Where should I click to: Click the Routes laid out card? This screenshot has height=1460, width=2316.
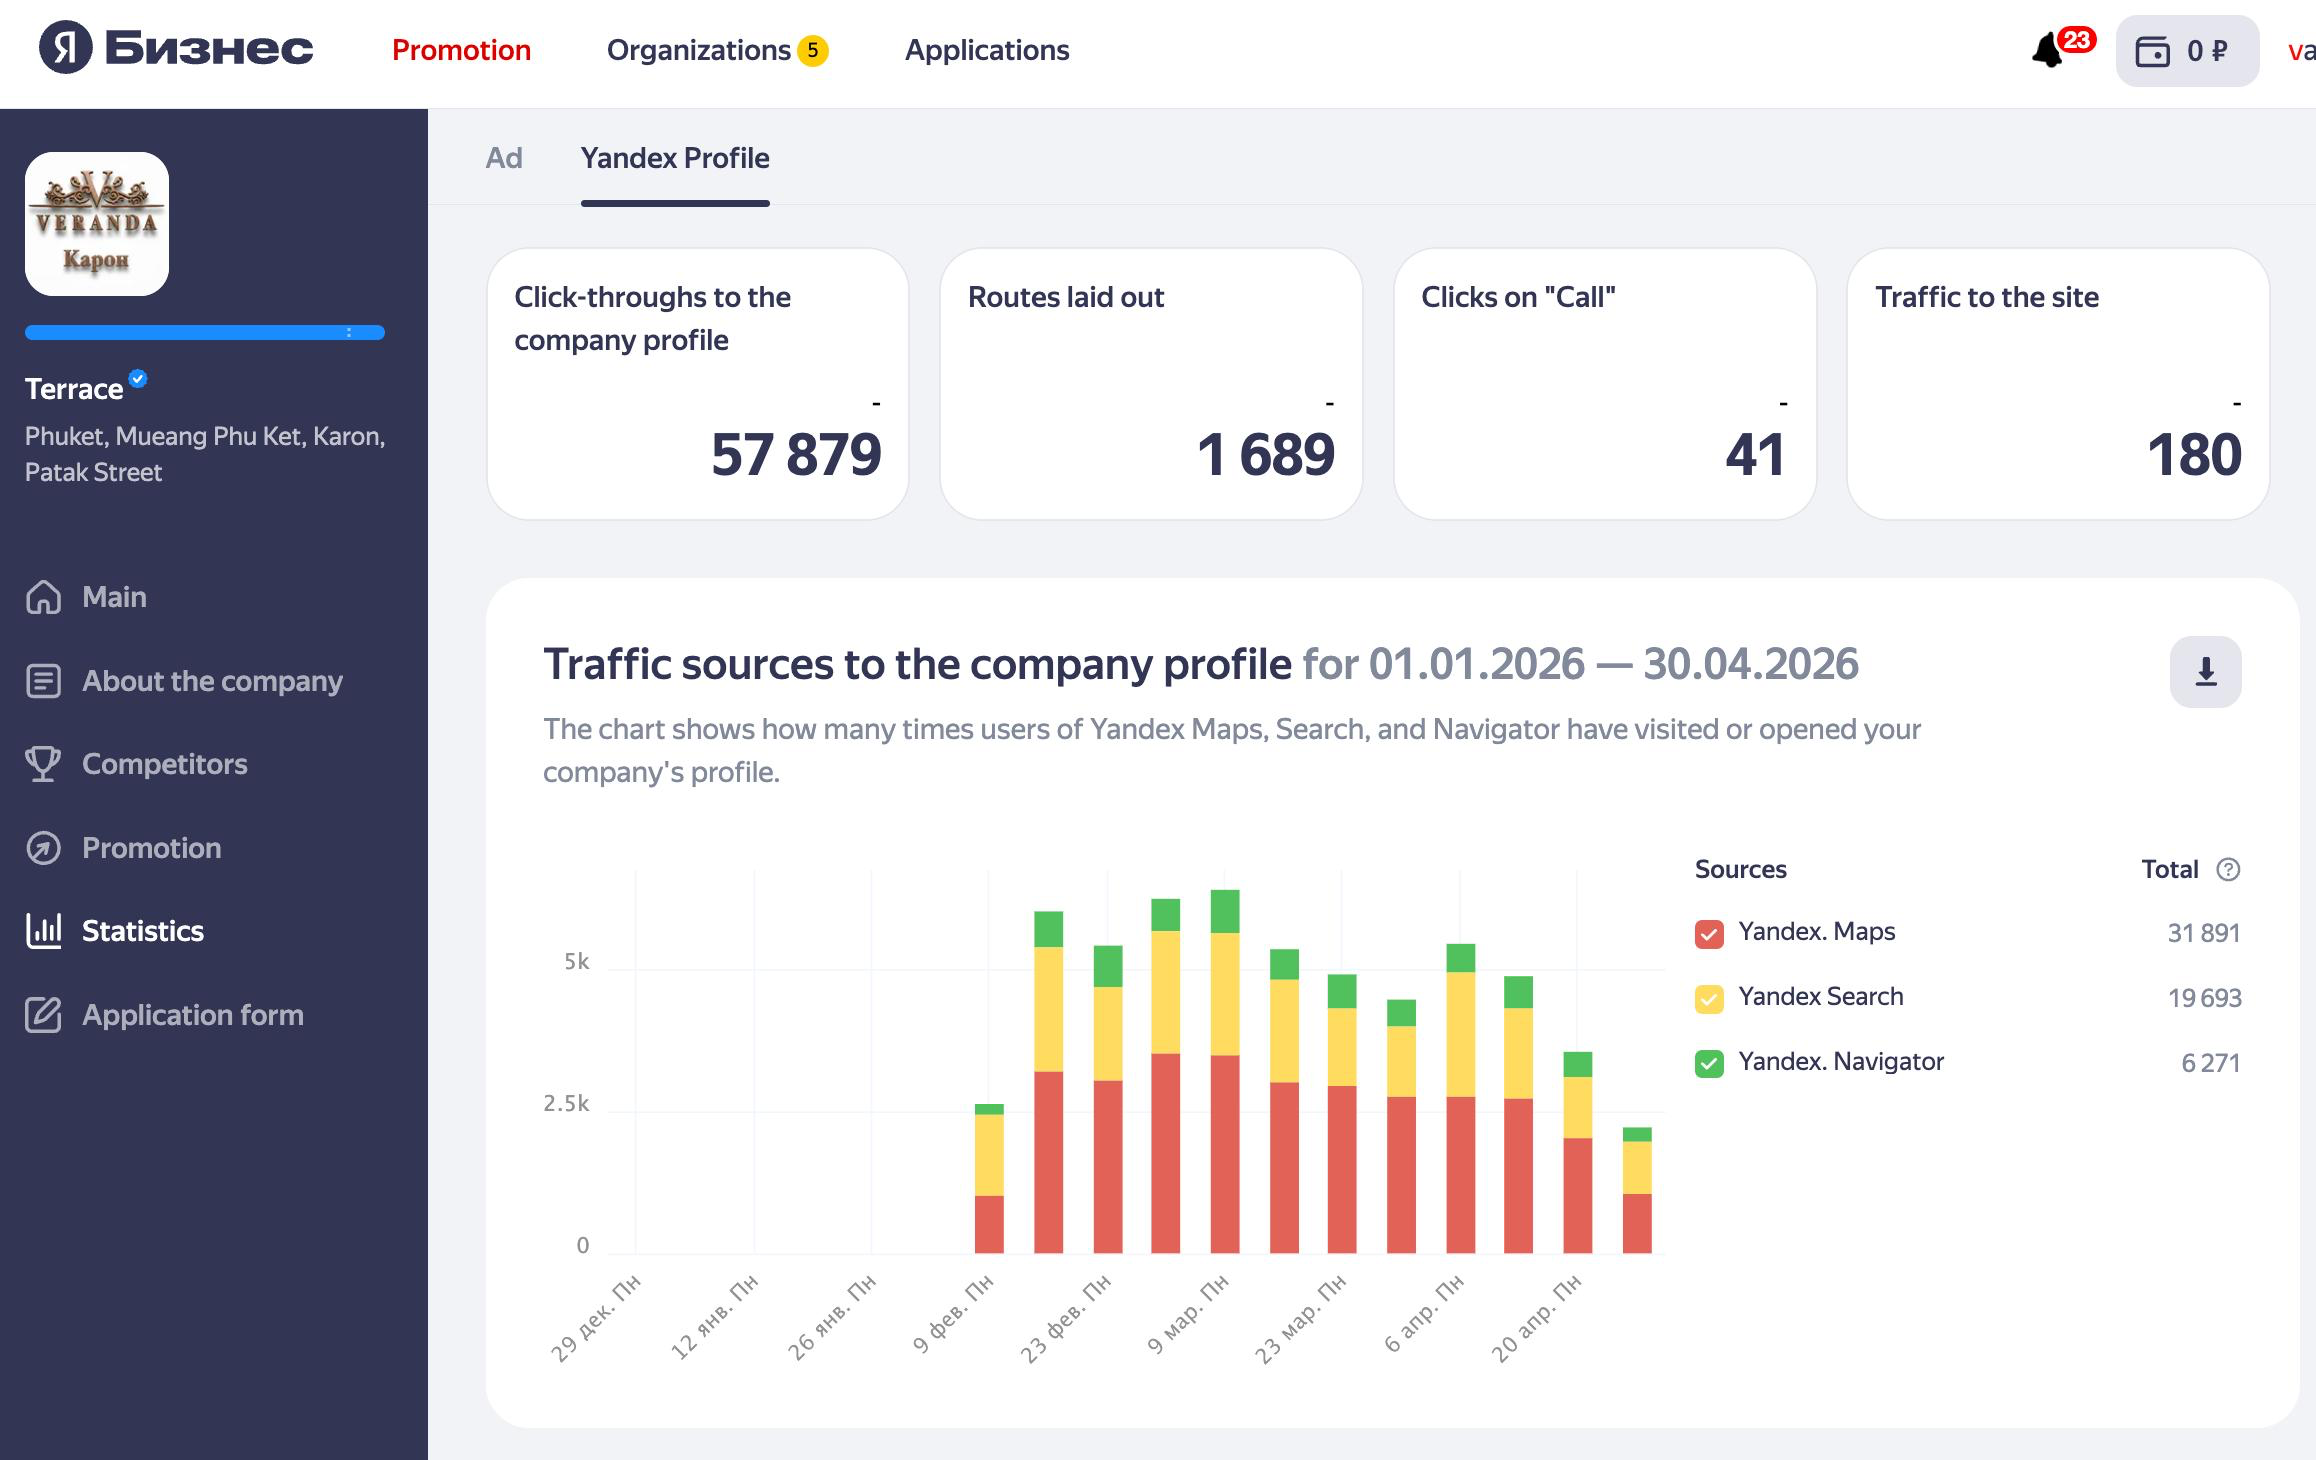[1151, 384]
